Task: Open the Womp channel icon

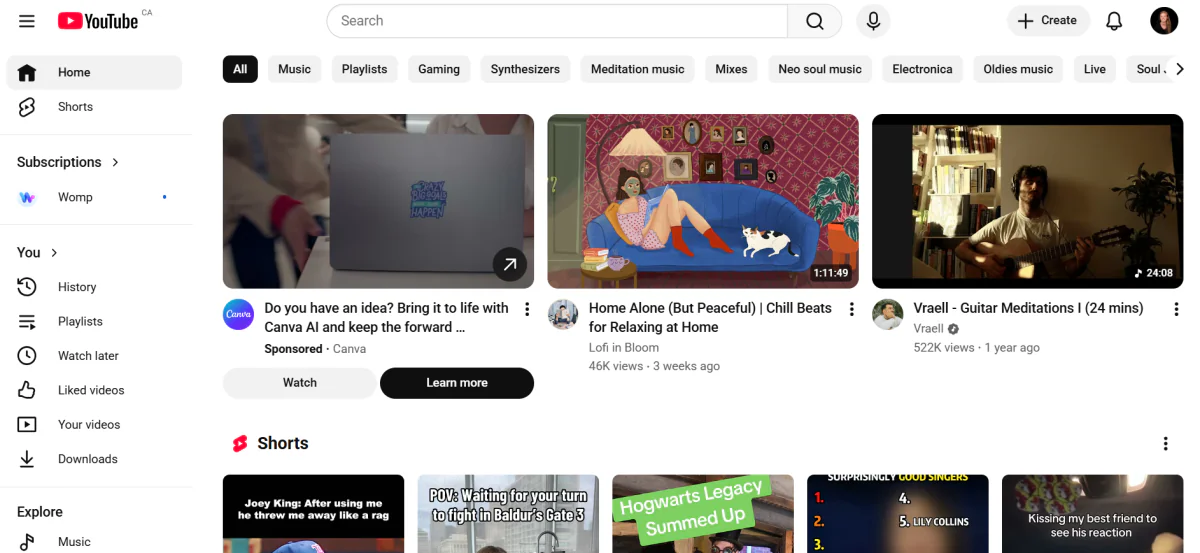Action: [27, 197]
